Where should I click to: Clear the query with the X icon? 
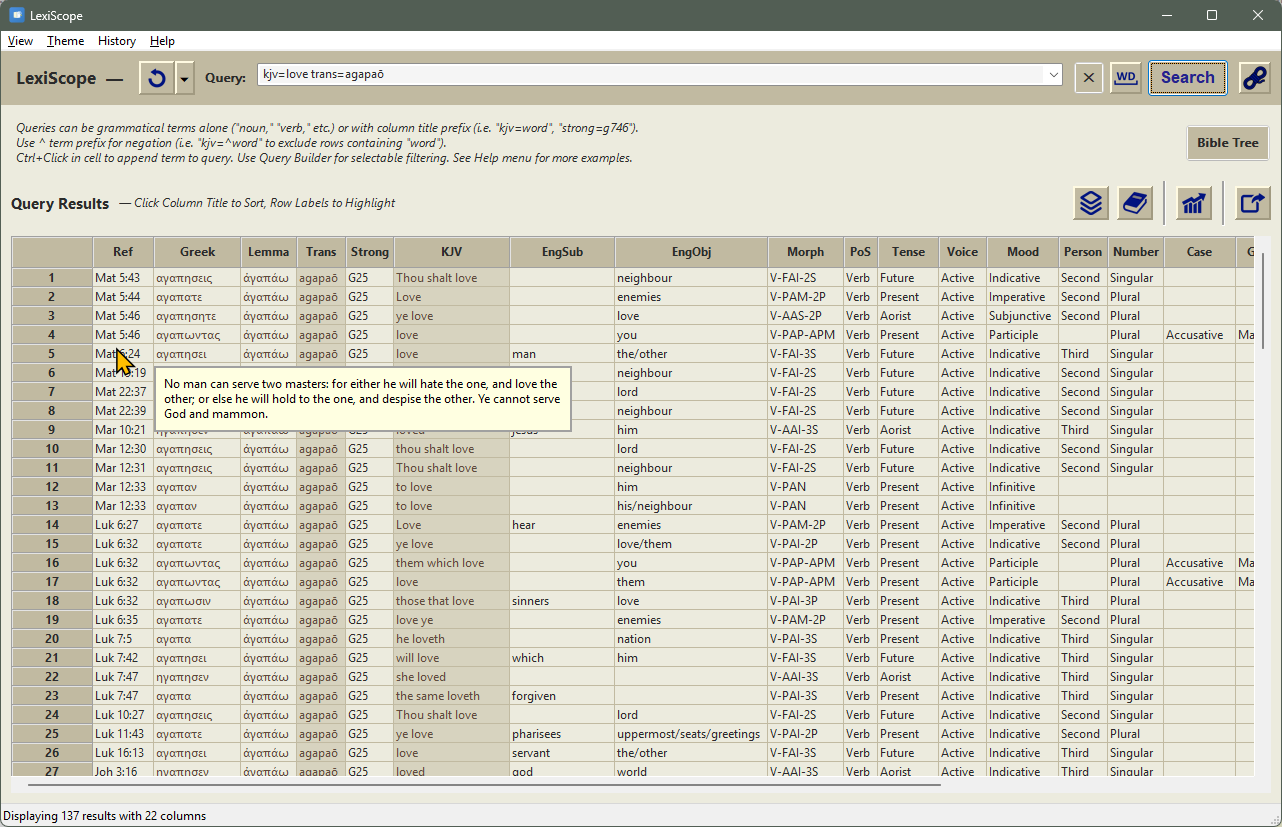pyautogui.click(x=1089, y=78)
